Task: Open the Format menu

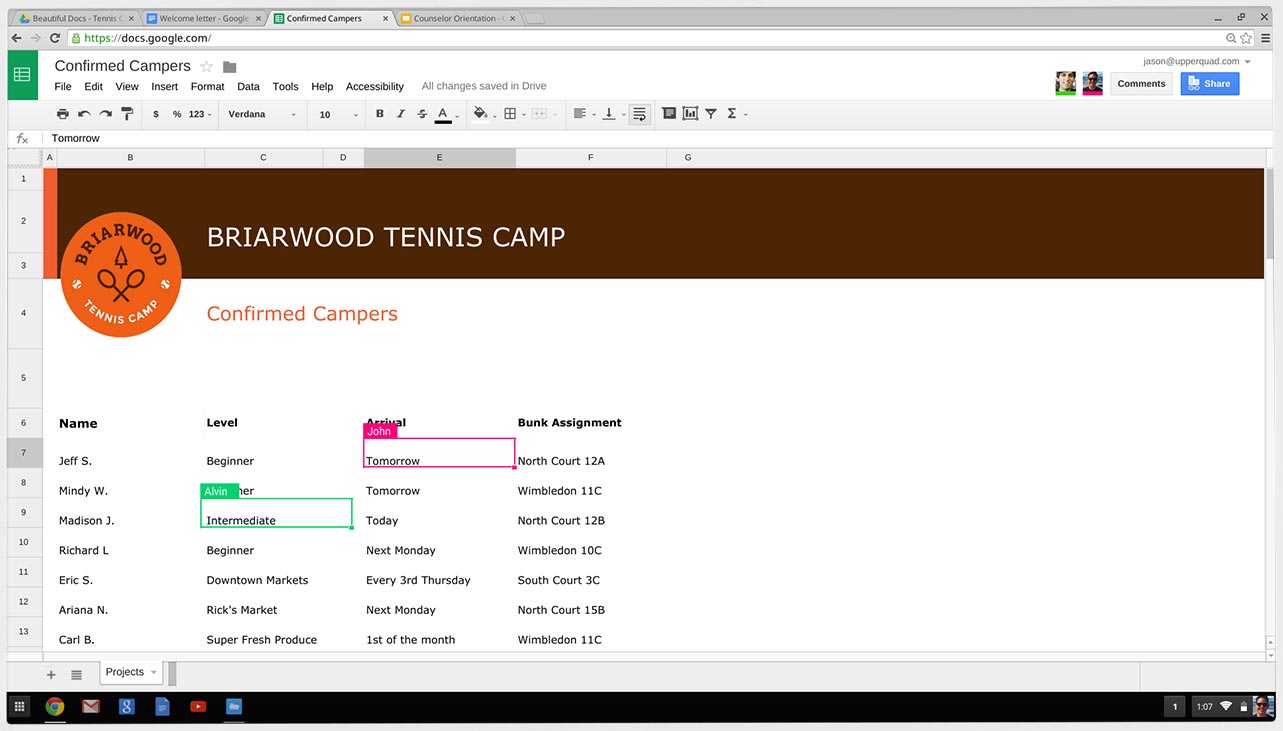Action: pyautogui.click(x=207, y=87)
